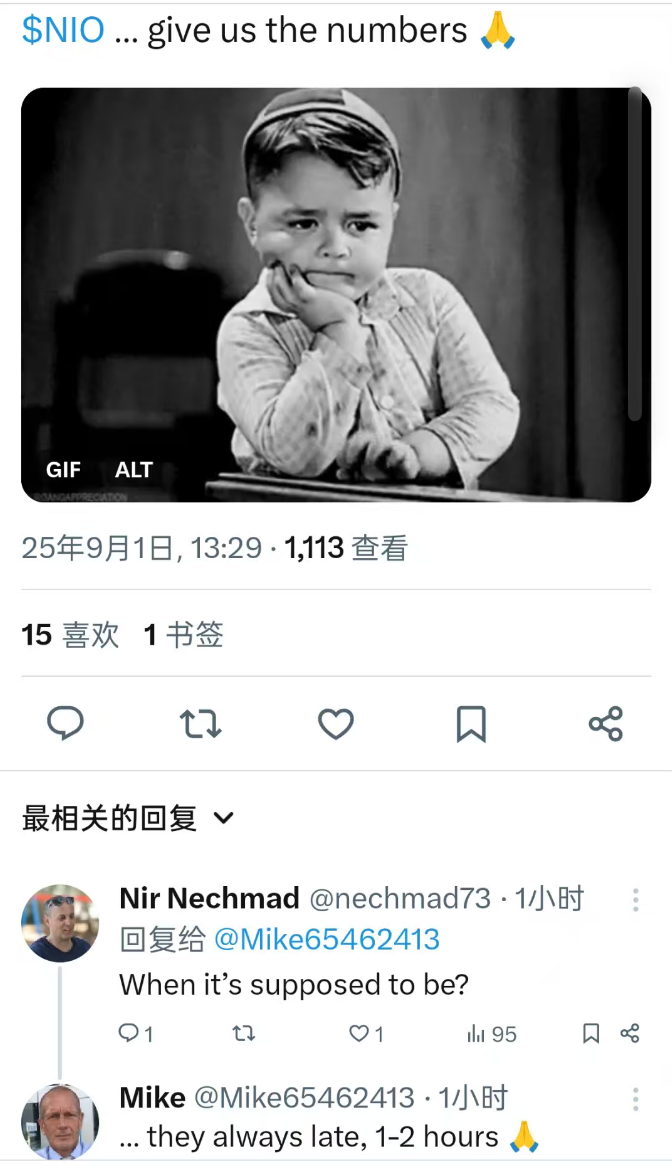The image size is (672, 1174).
Task: Open the reply icon under the main tweet
Action: (x=65, y=723)
